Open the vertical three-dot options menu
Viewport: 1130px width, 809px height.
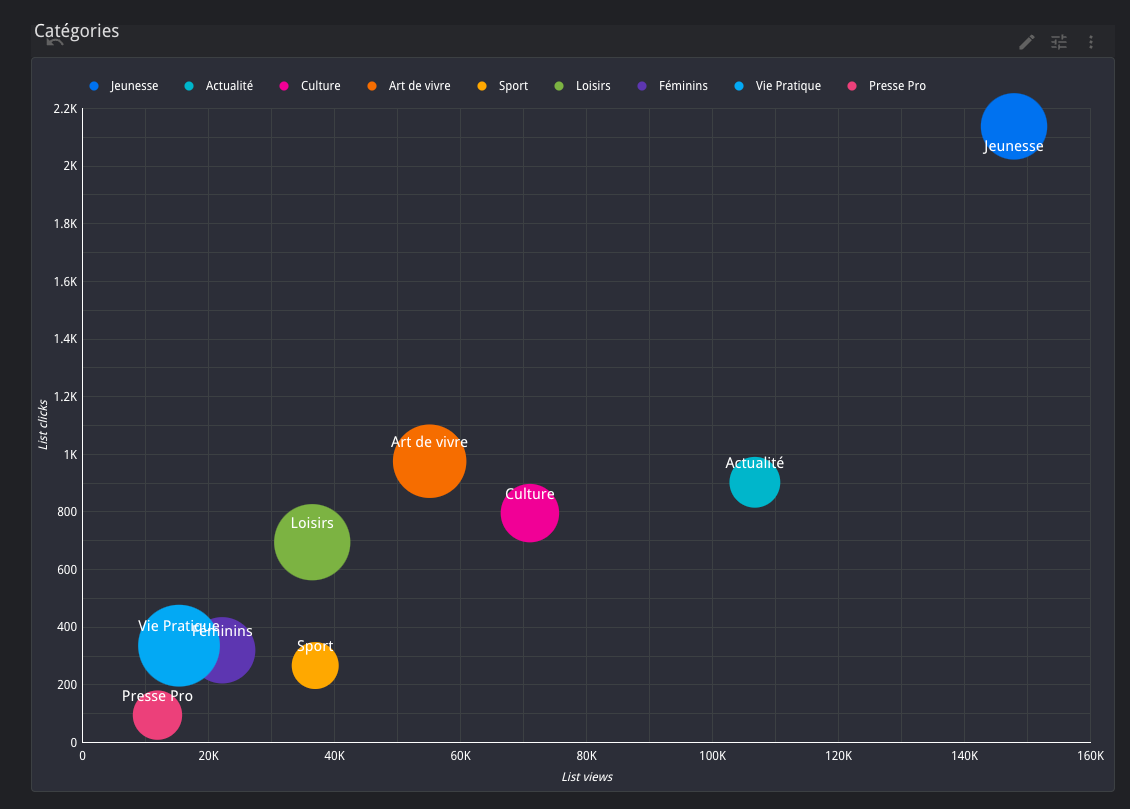(x=1090, y=42)
